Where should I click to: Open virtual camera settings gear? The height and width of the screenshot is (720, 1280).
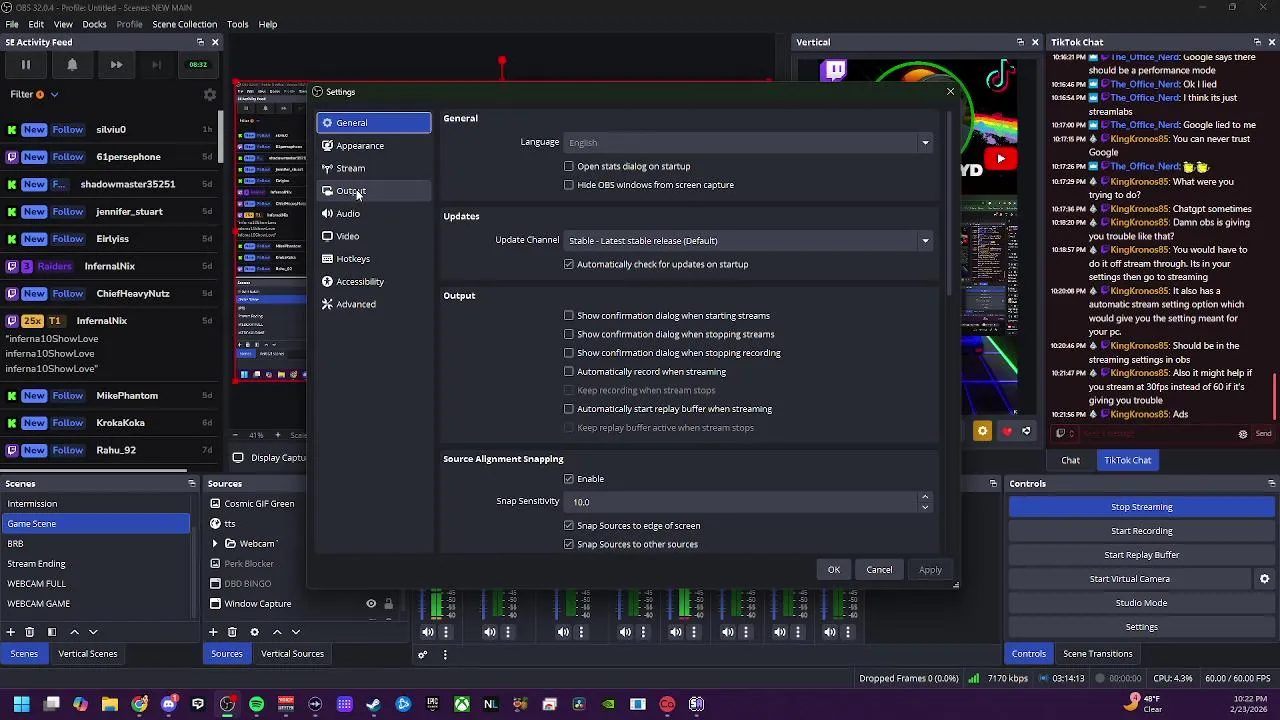(1264, 579)
